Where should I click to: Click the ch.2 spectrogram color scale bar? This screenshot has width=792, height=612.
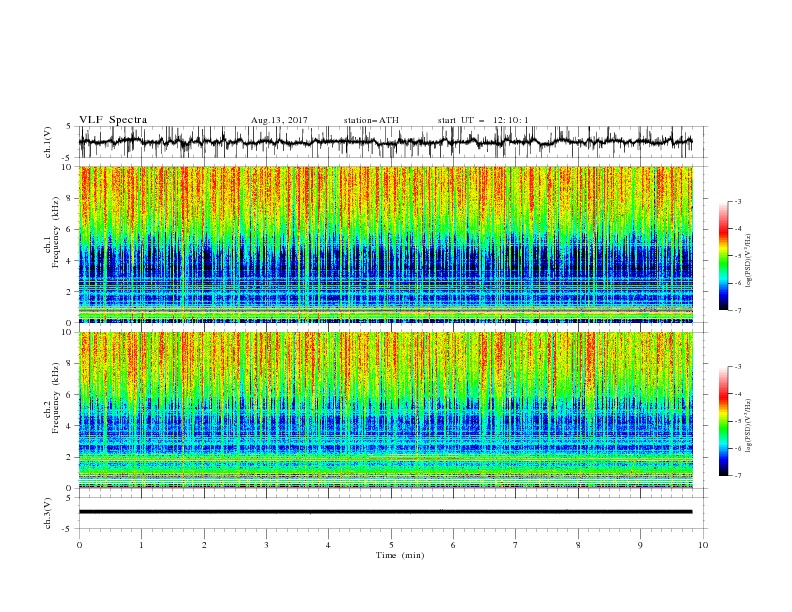(723, 421)
